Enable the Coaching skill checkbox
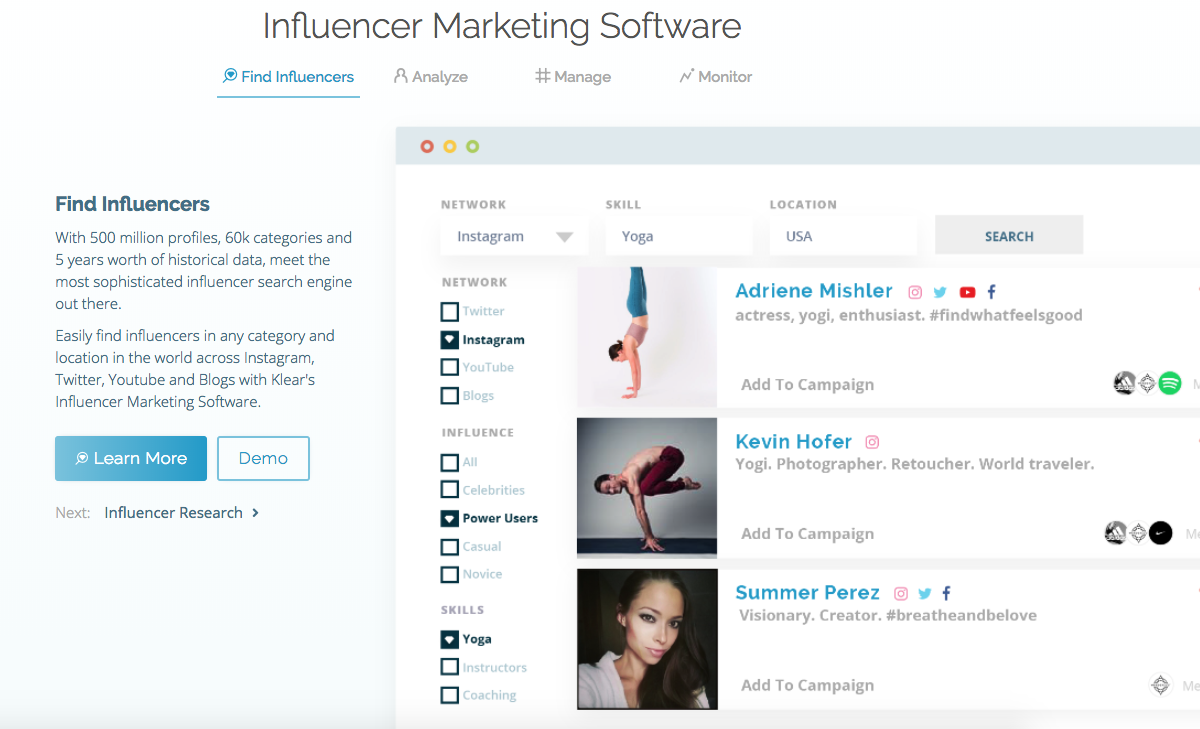This screenshot has width=1200, height=729. tap(449, 694)
